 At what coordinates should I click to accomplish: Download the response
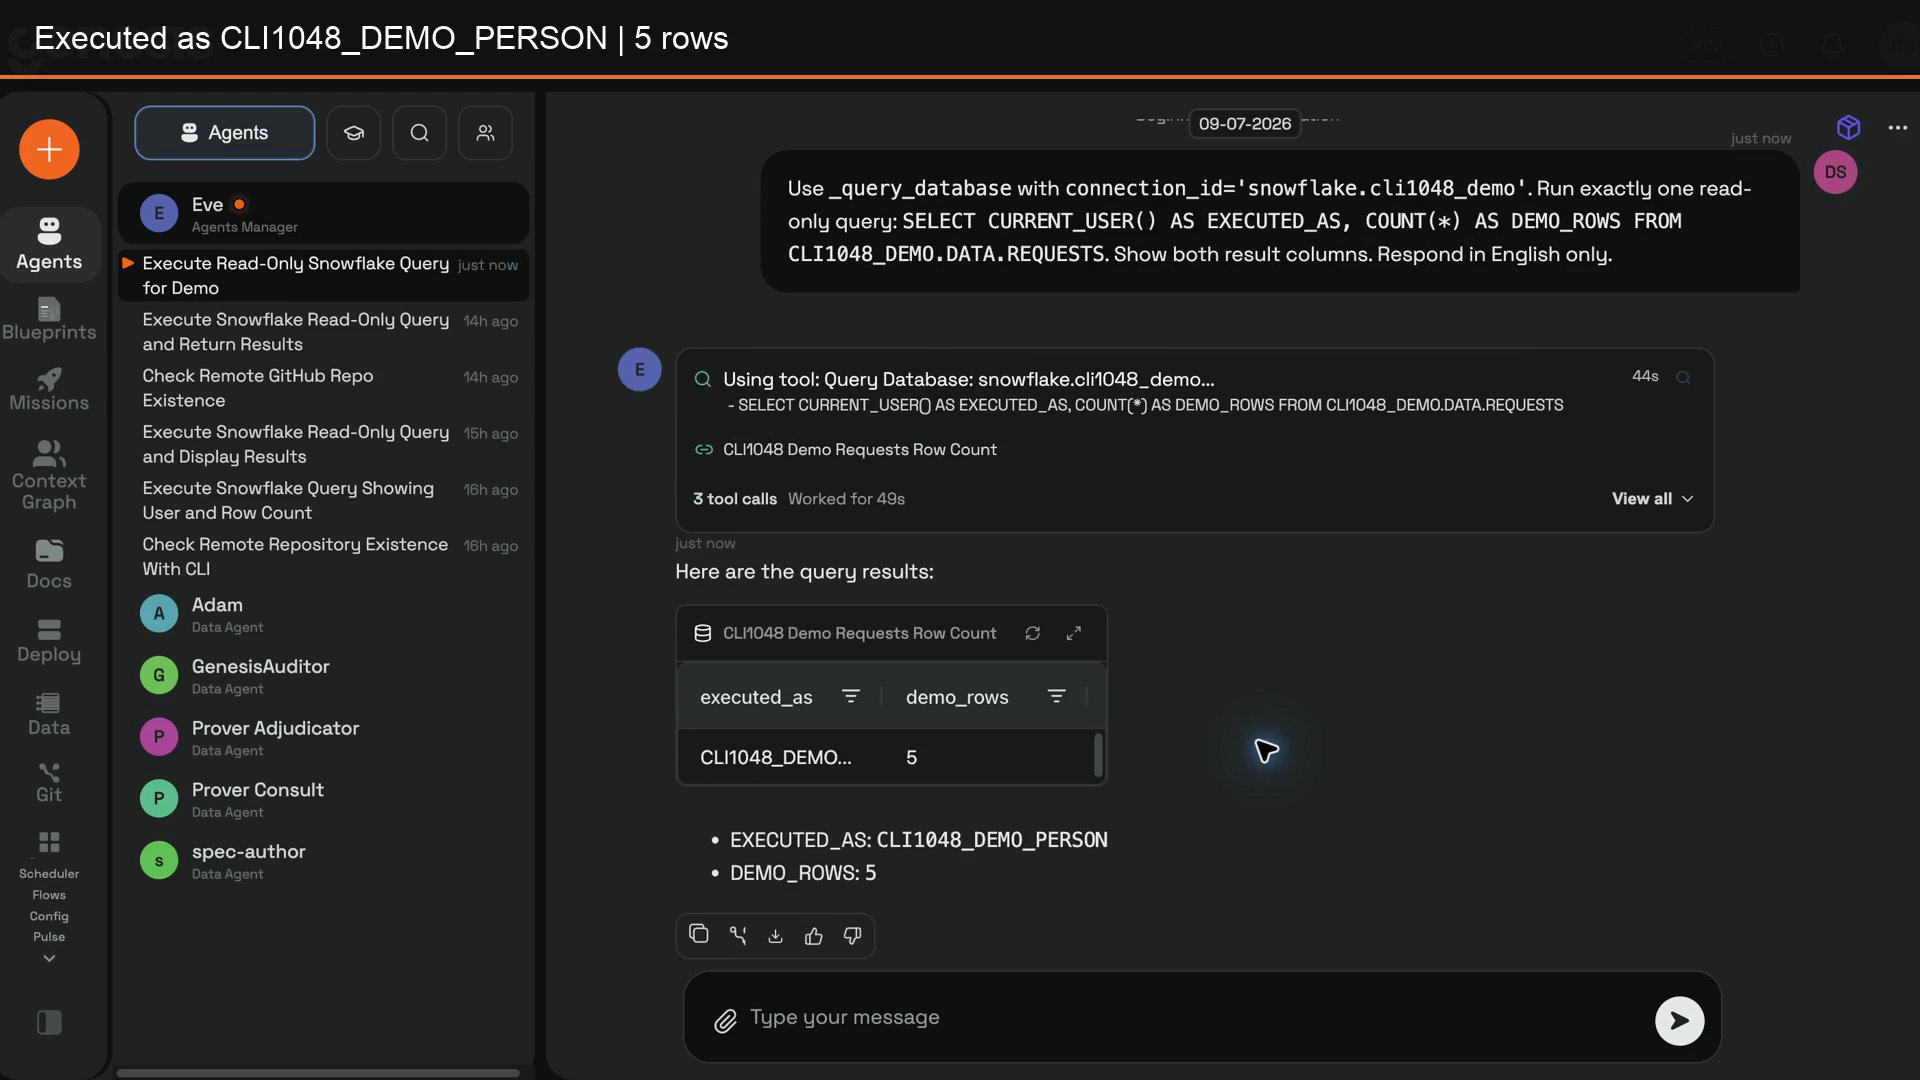pos(775,936)
